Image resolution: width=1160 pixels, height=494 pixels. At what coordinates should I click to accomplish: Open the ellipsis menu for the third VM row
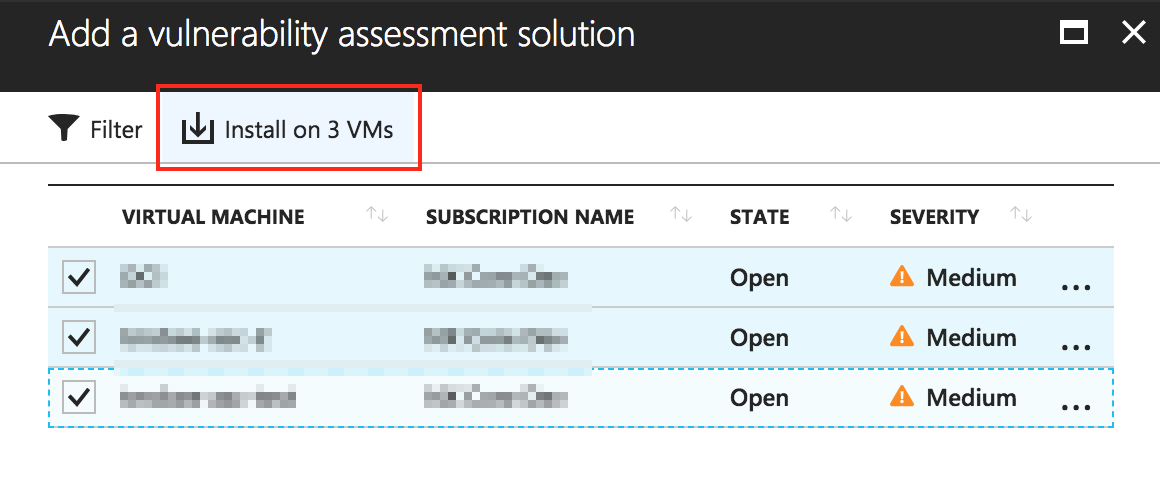pos(1075,407)
